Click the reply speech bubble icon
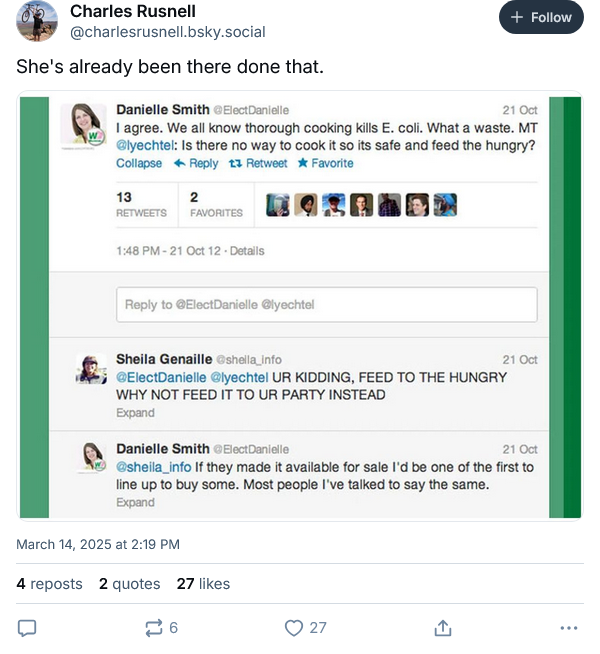This screenshot has width=600, height=654. click(28, 628)
